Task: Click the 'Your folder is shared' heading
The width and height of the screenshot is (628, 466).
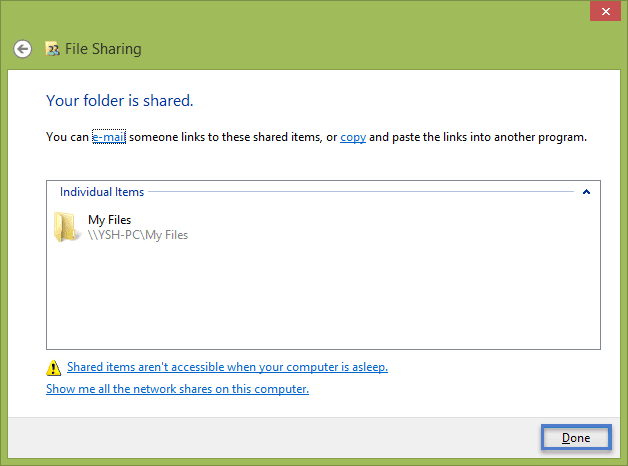Action: coord(120,100)
